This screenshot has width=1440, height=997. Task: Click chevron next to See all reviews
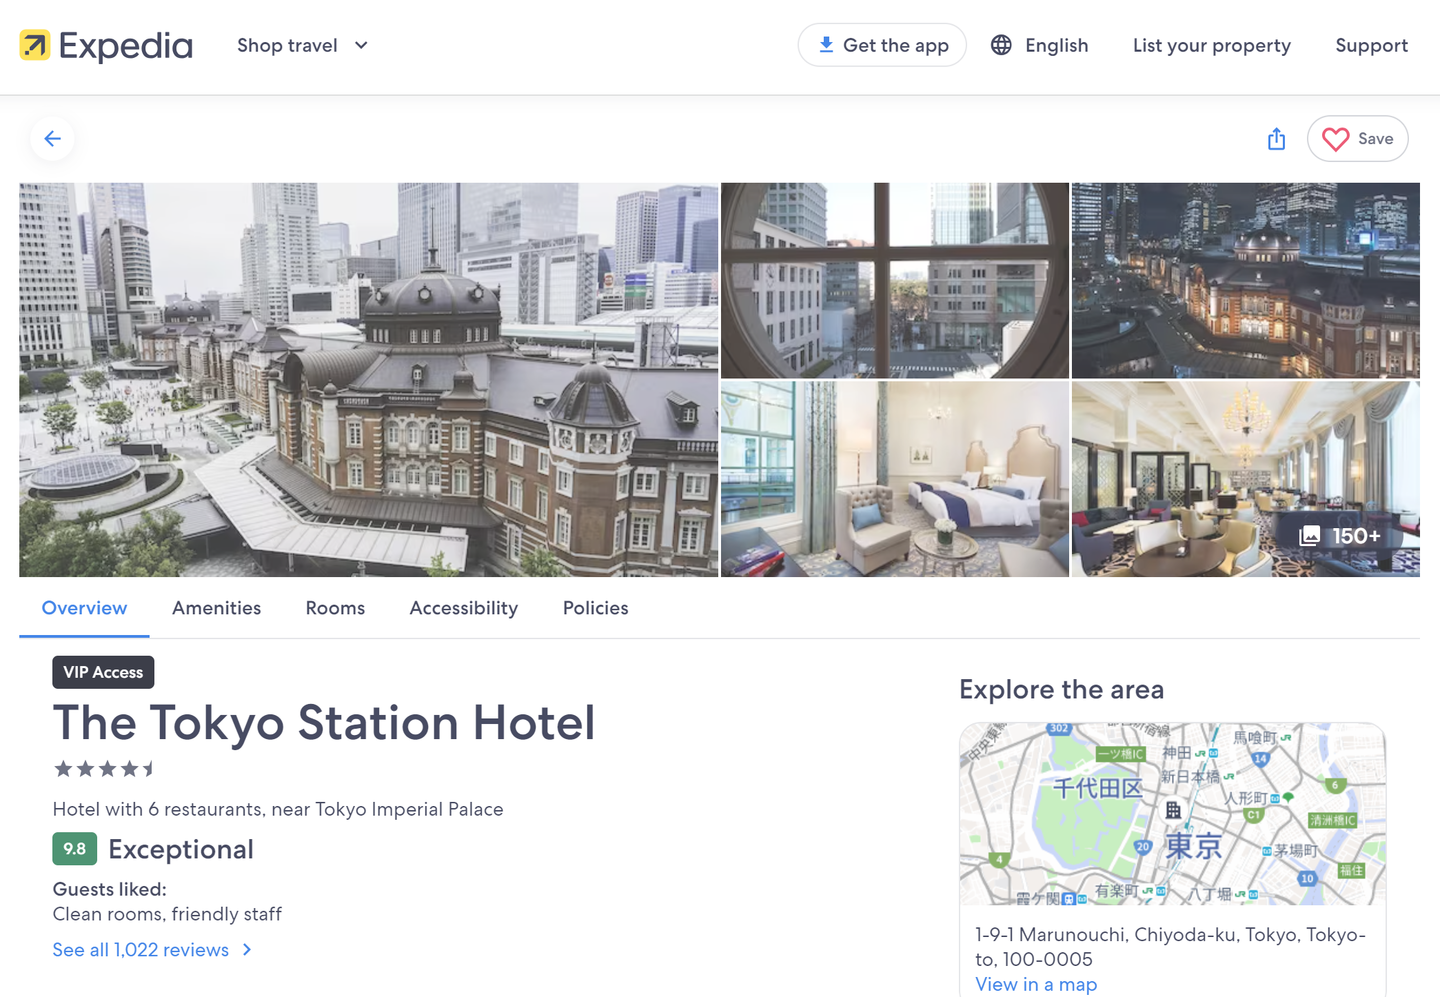click(x=247, y=950)
